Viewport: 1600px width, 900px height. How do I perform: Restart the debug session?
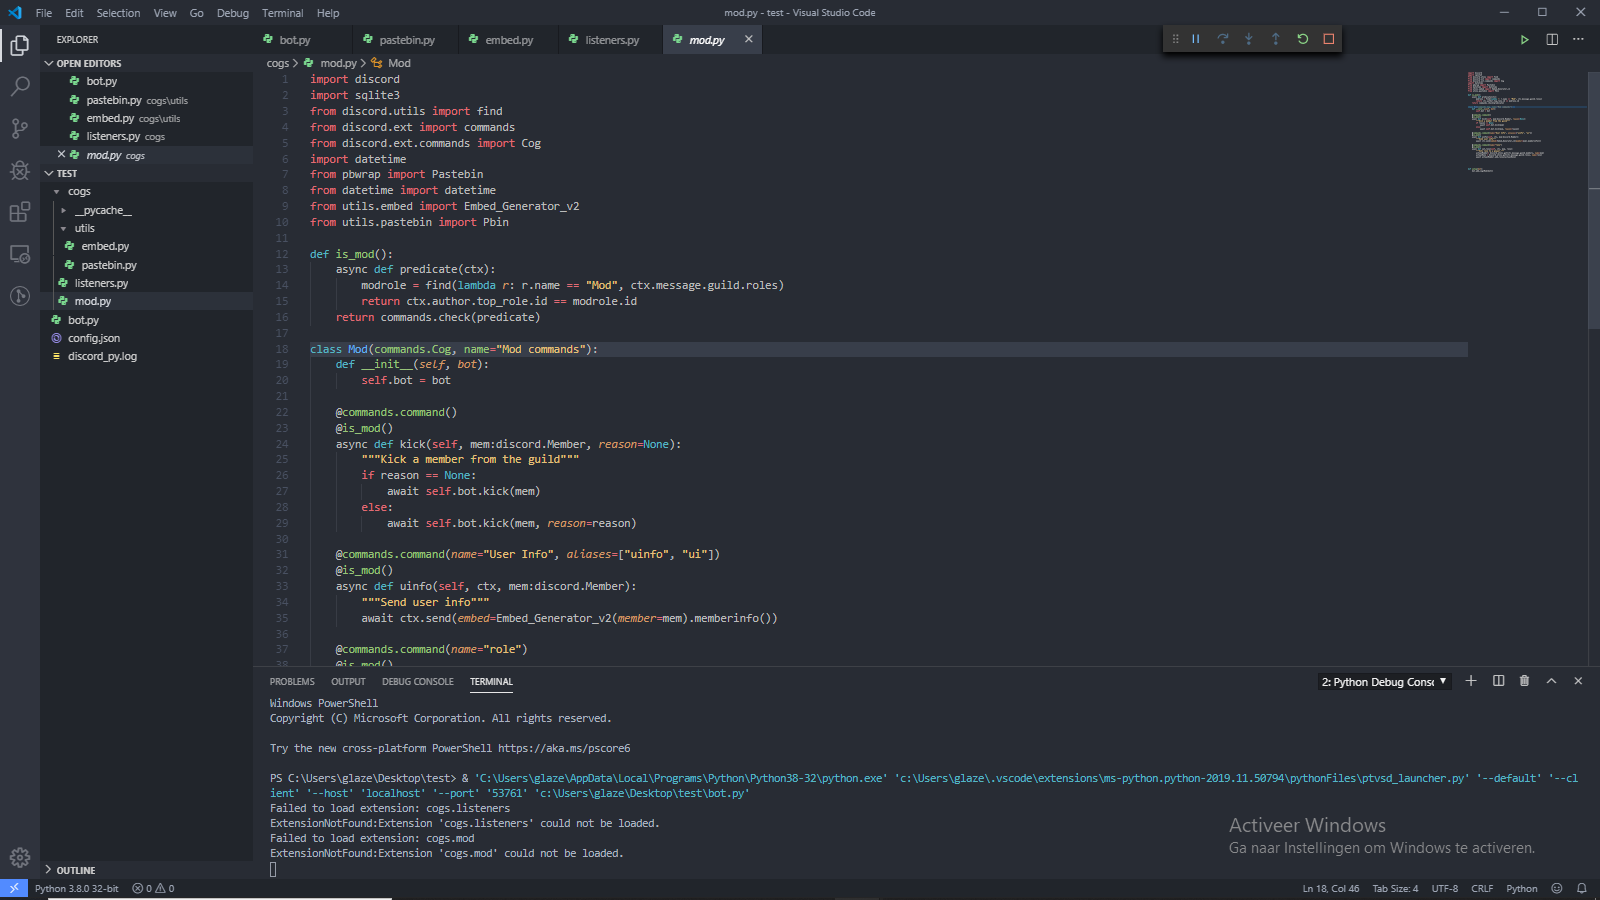1301,38
